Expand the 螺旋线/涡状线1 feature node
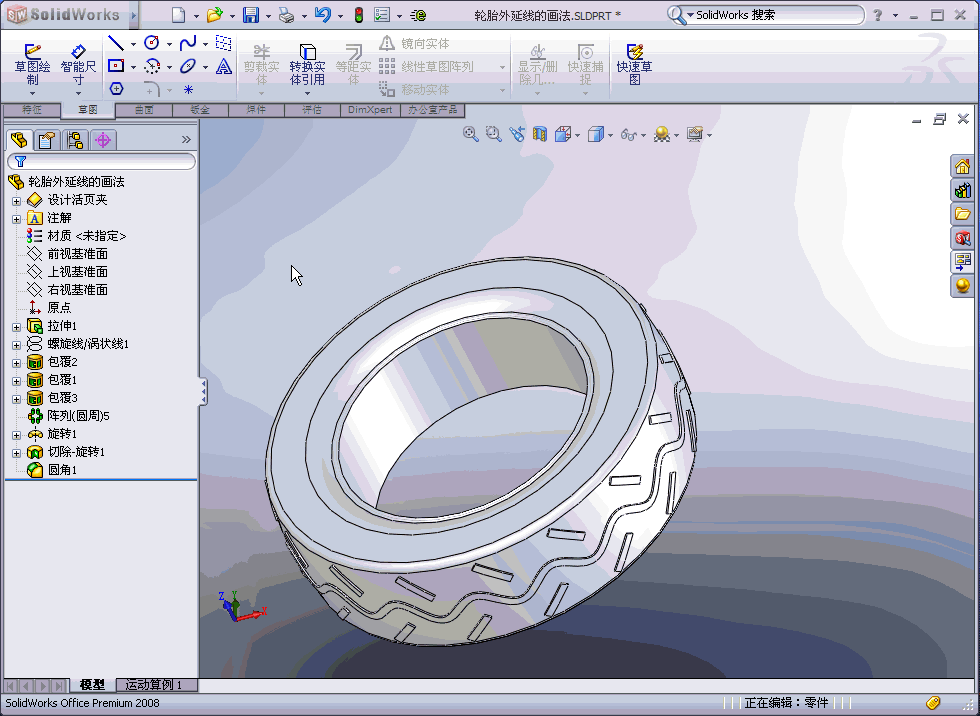This screenshot has width=980, height=716. (x=17, y=345)
